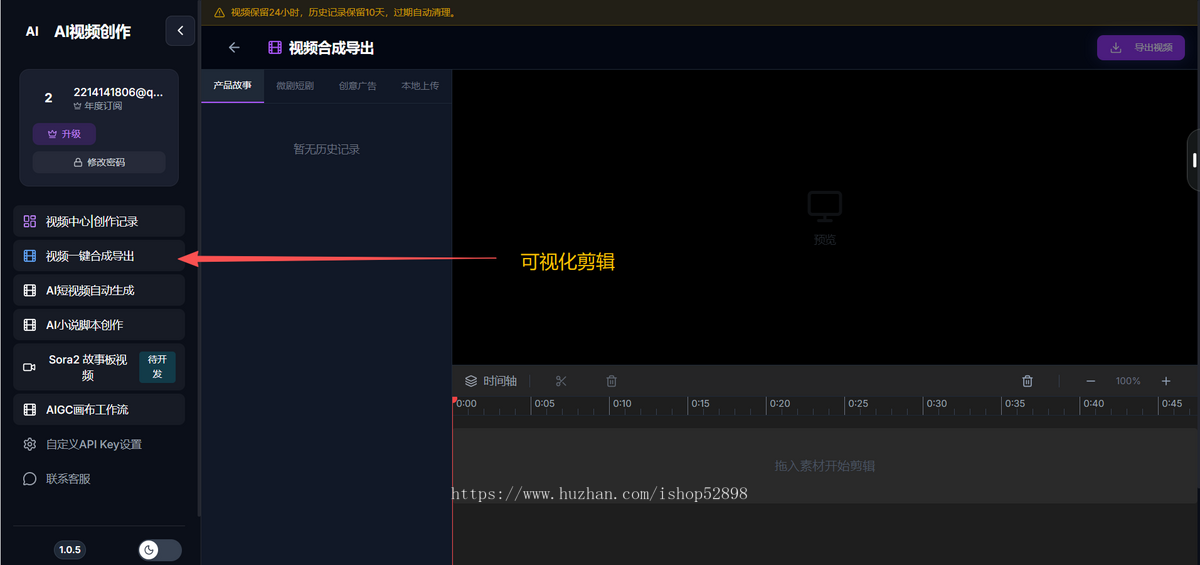Switch to the 微剧短剧 tab
The image size is (1200, 565).
pyautogui.click(x=295, y=86)
